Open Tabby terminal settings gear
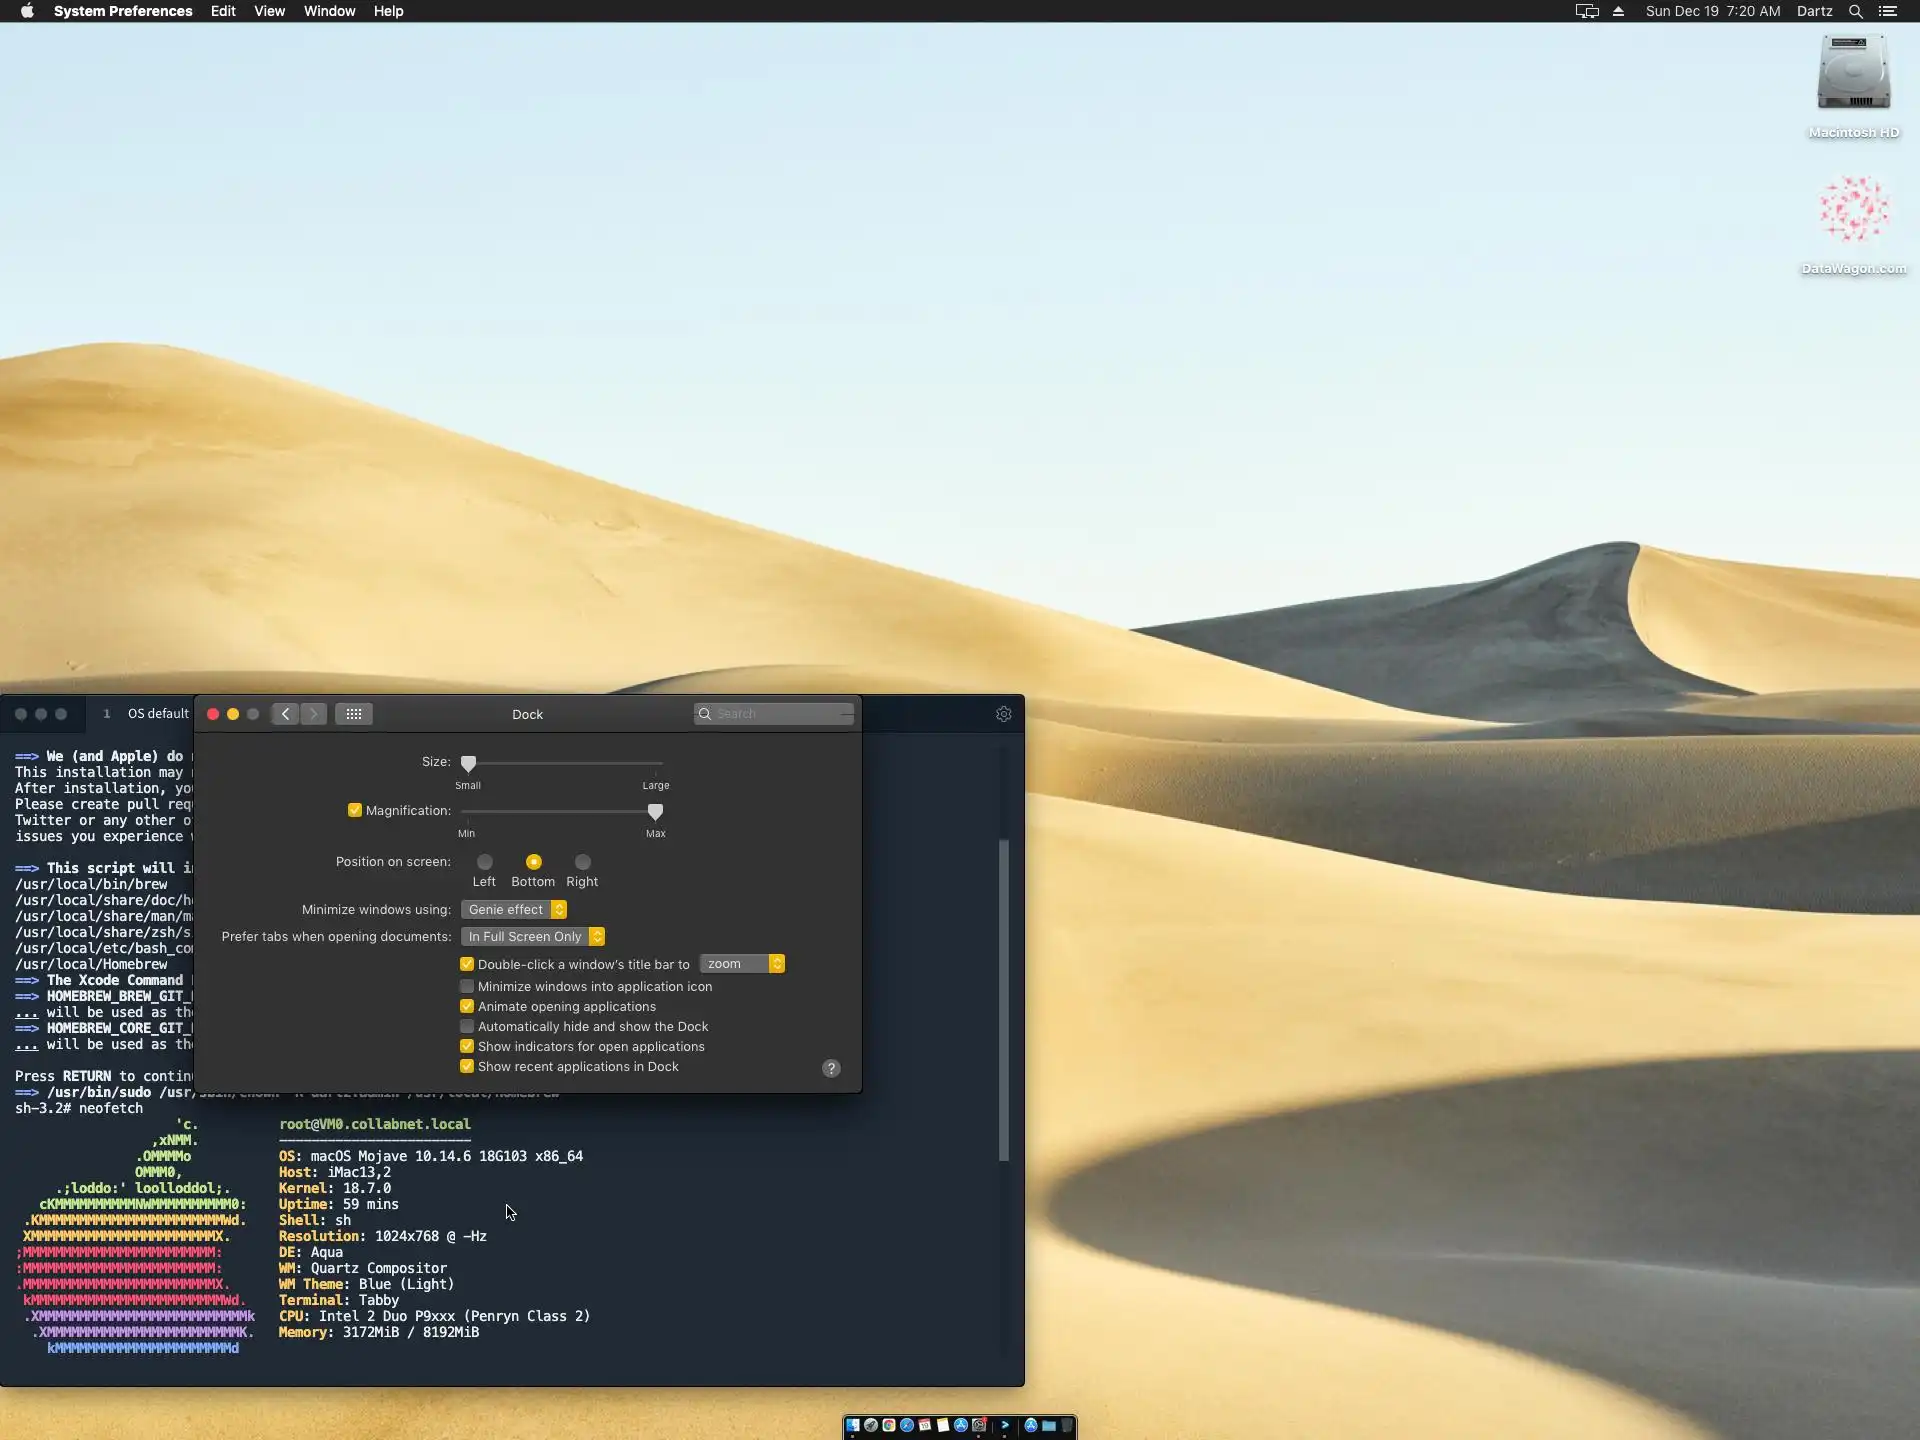 click(x=1004, y=714)
